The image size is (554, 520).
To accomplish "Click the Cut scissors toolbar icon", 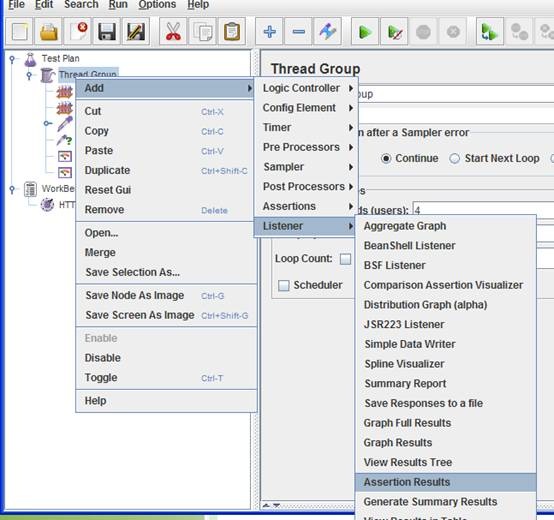I will click(x=173, y=32).
